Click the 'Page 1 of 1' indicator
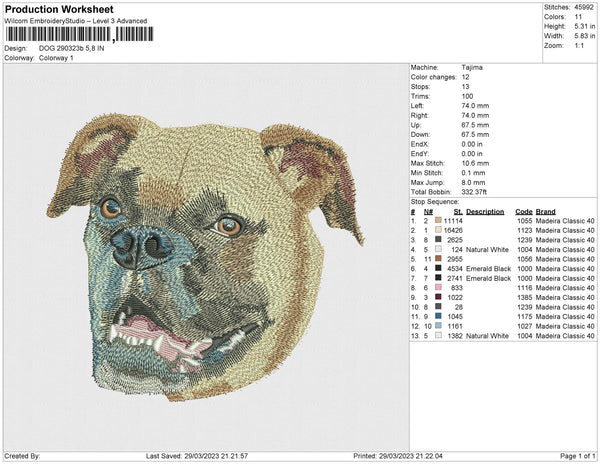Screen dimensions: 600x464 click(577, 456)
